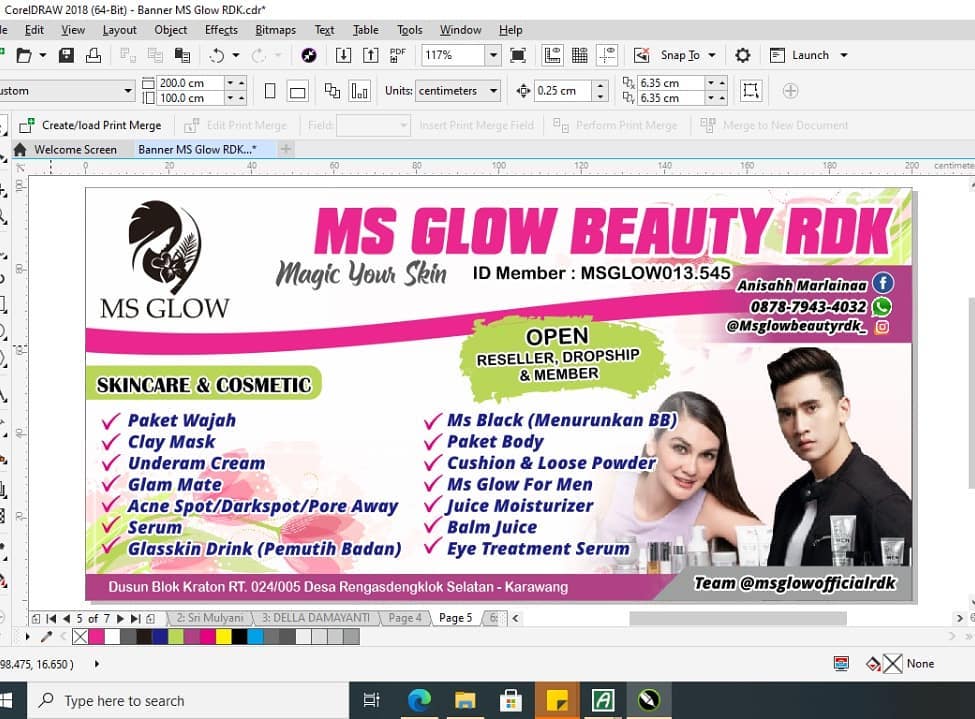
Task: Open the Object menu
Action: 170,30
